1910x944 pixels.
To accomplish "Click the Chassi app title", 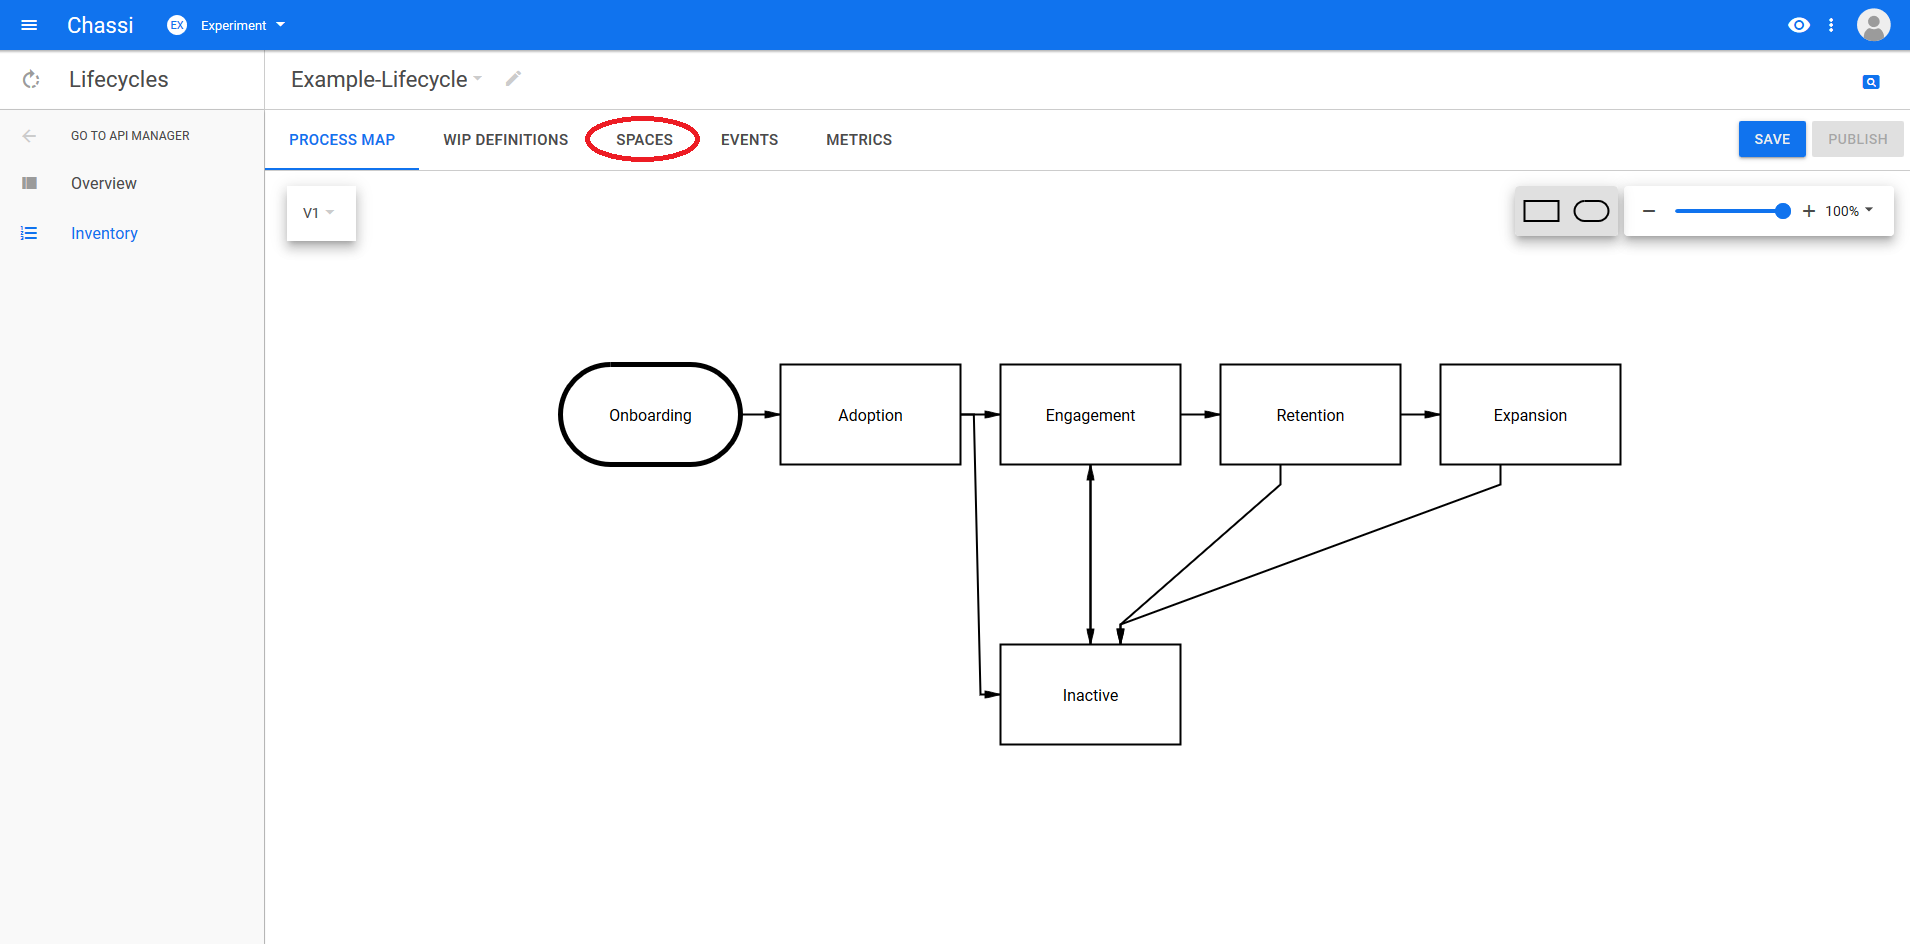I will tap(100, 25).
